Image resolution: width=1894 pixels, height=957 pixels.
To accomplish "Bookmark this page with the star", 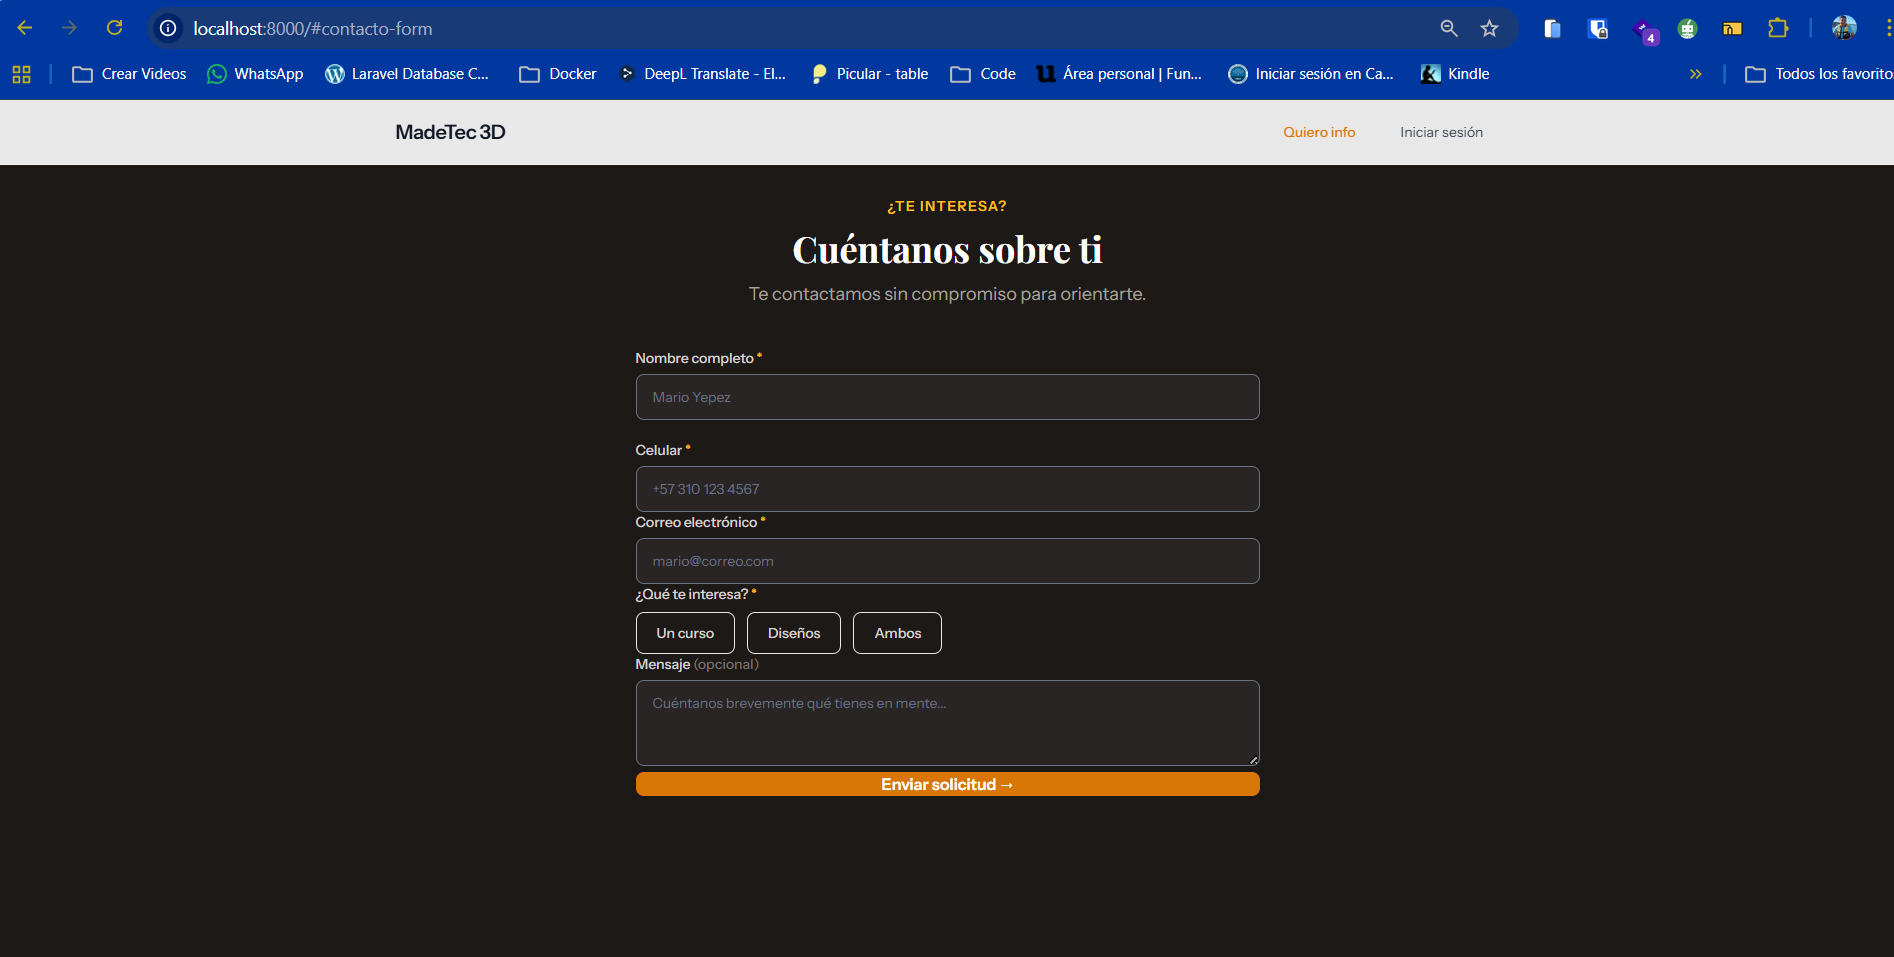I will coord(1489,28).
